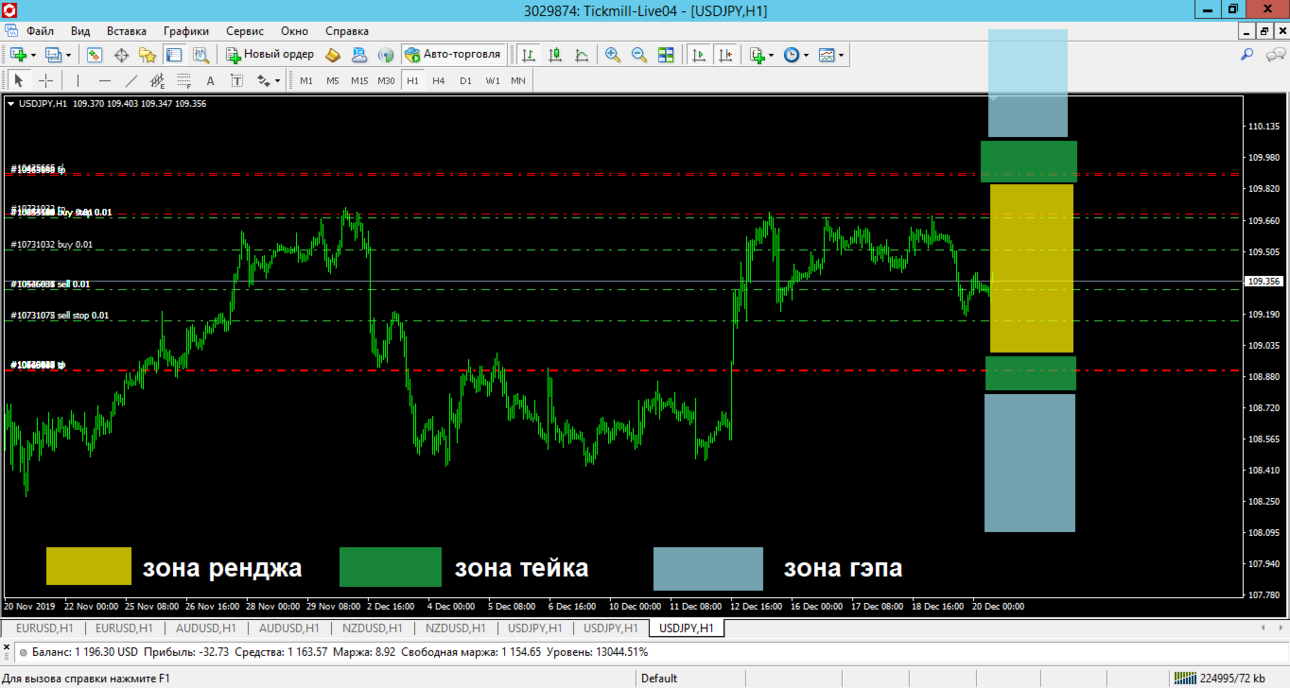Image resolution: width=1290 pixels, height=688 pixels.
Task: Select the horizontal line drawing tool
Action: [104, 81]
